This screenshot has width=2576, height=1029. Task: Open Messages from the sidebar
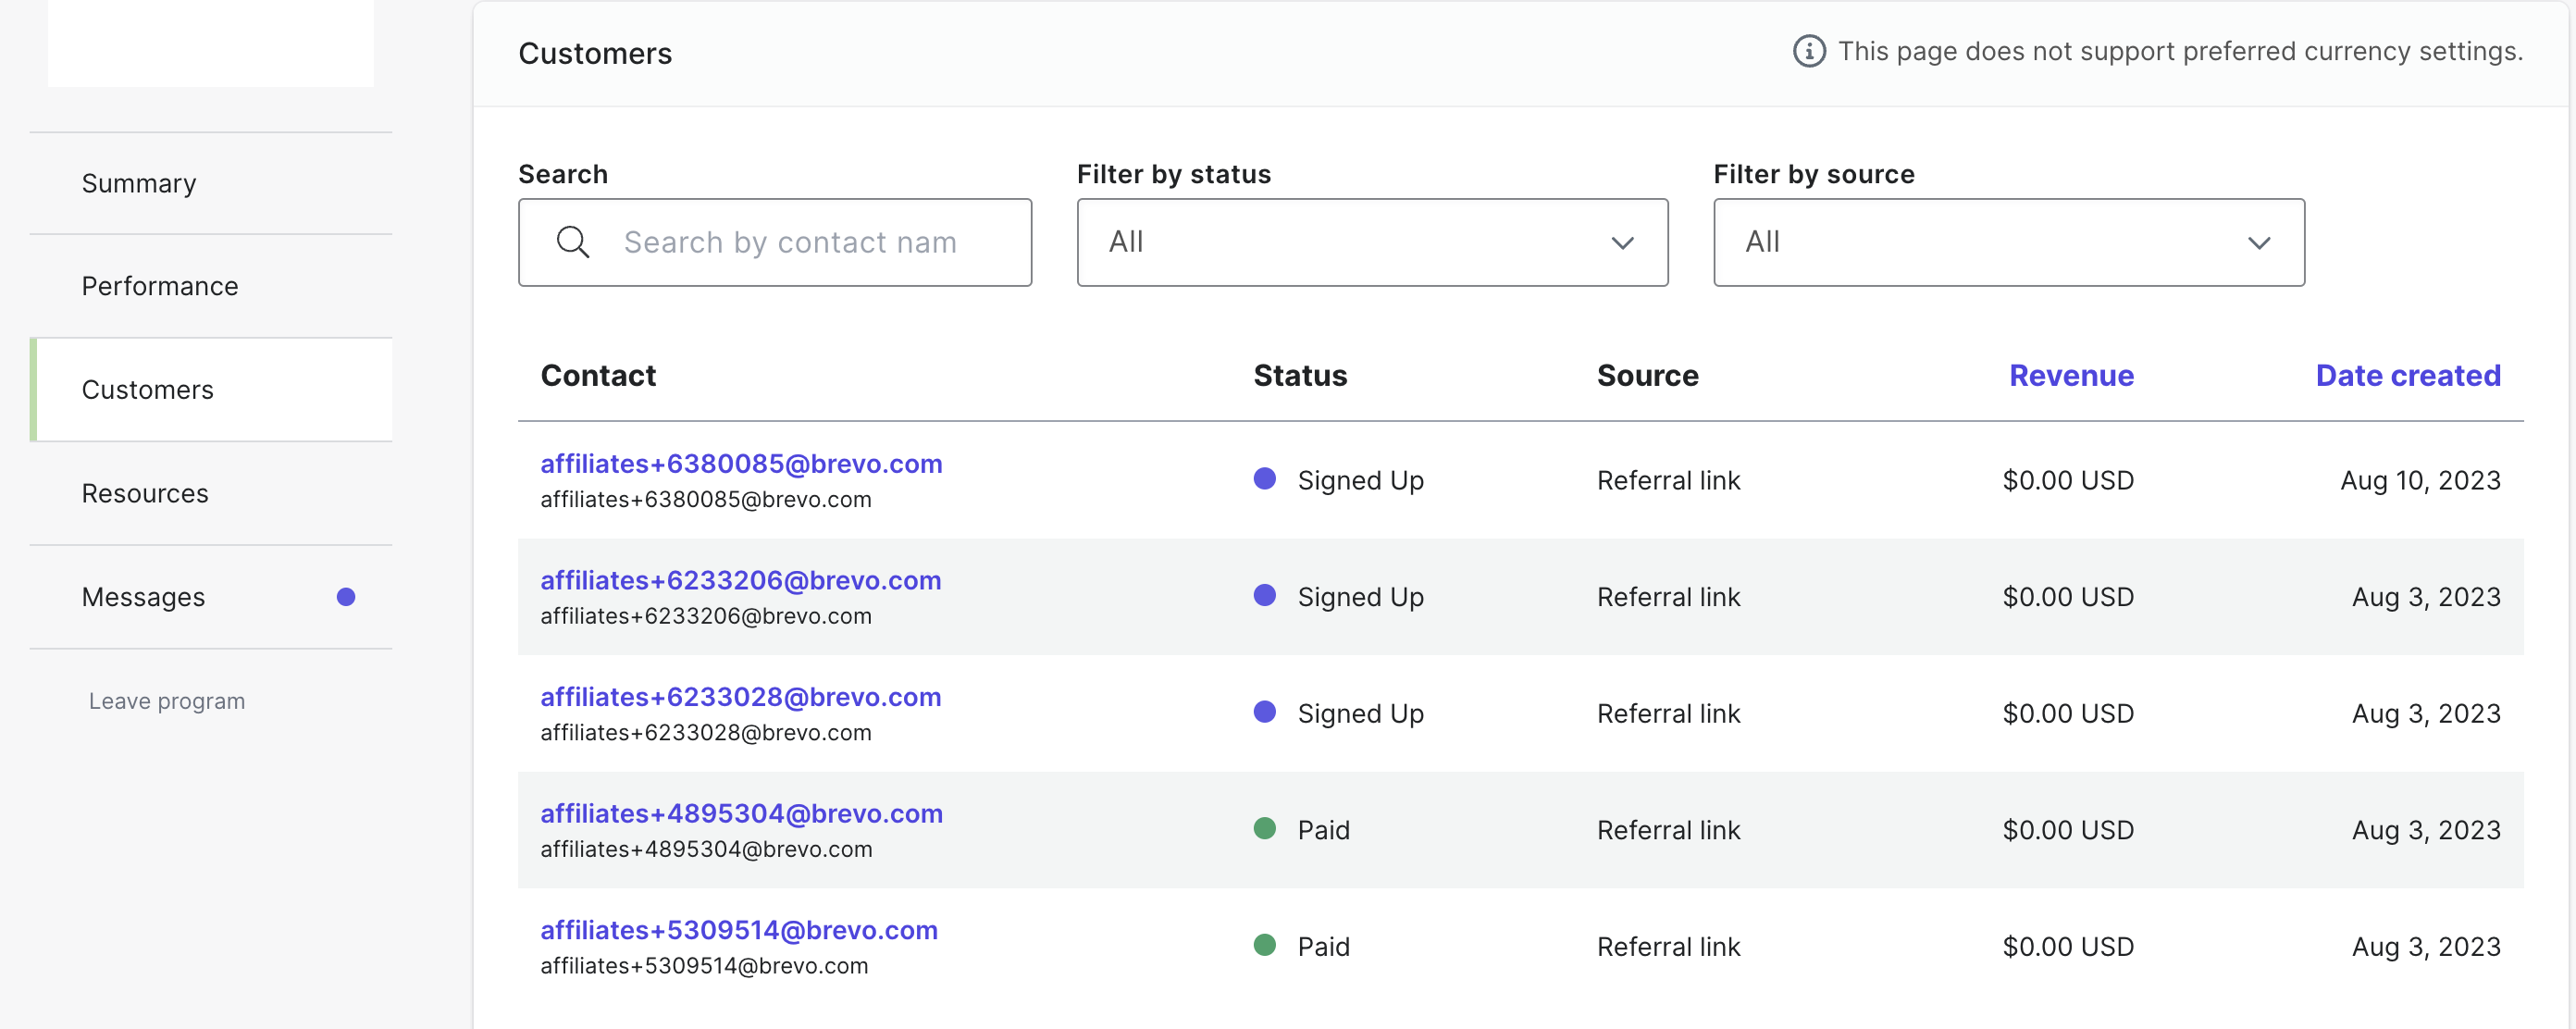pyautogui.click(x=144, y=597)
